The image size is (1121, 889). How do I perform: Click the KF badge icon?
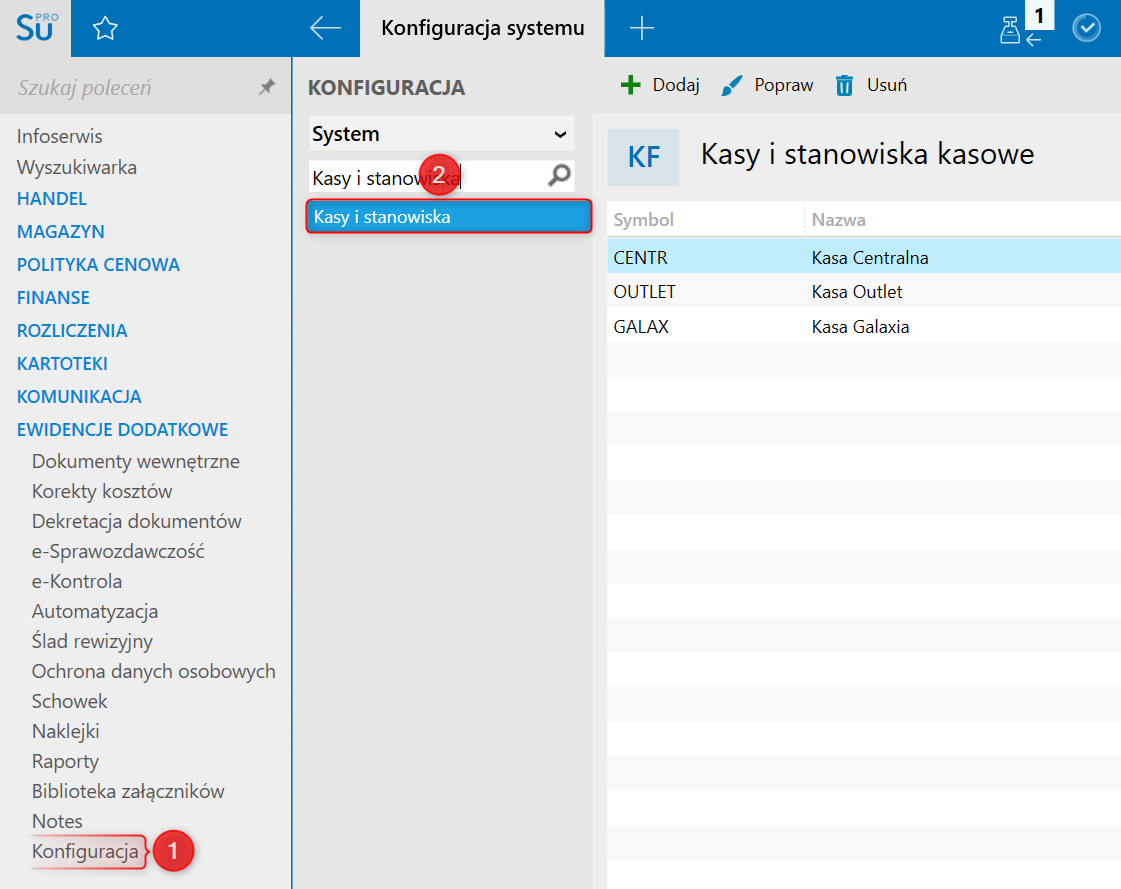[643, 157]
